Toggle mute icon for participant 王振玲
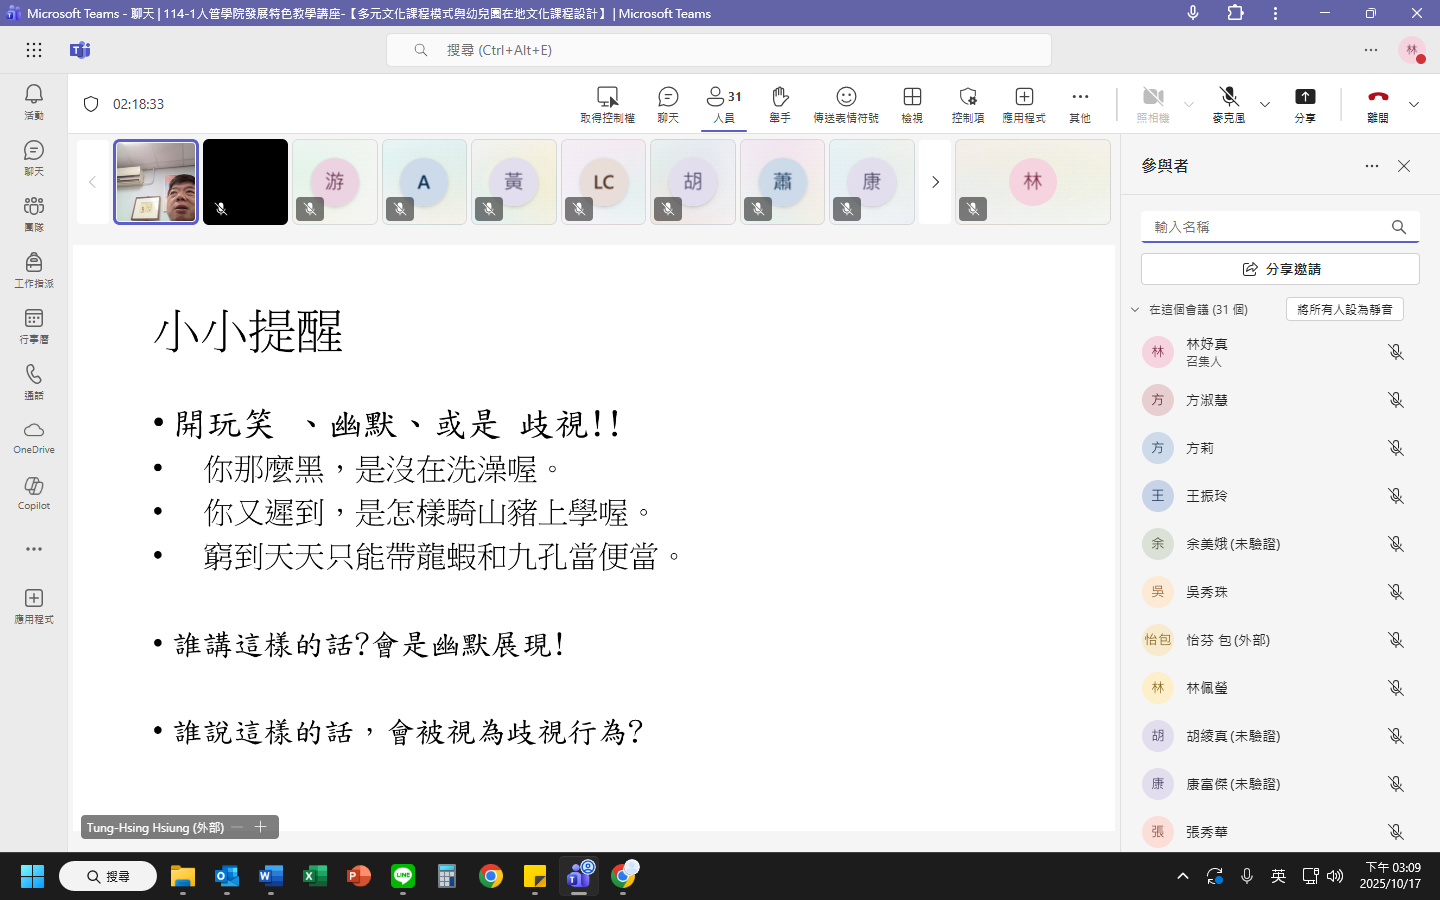1440x900 pixels. click(x=1396, y=496)
